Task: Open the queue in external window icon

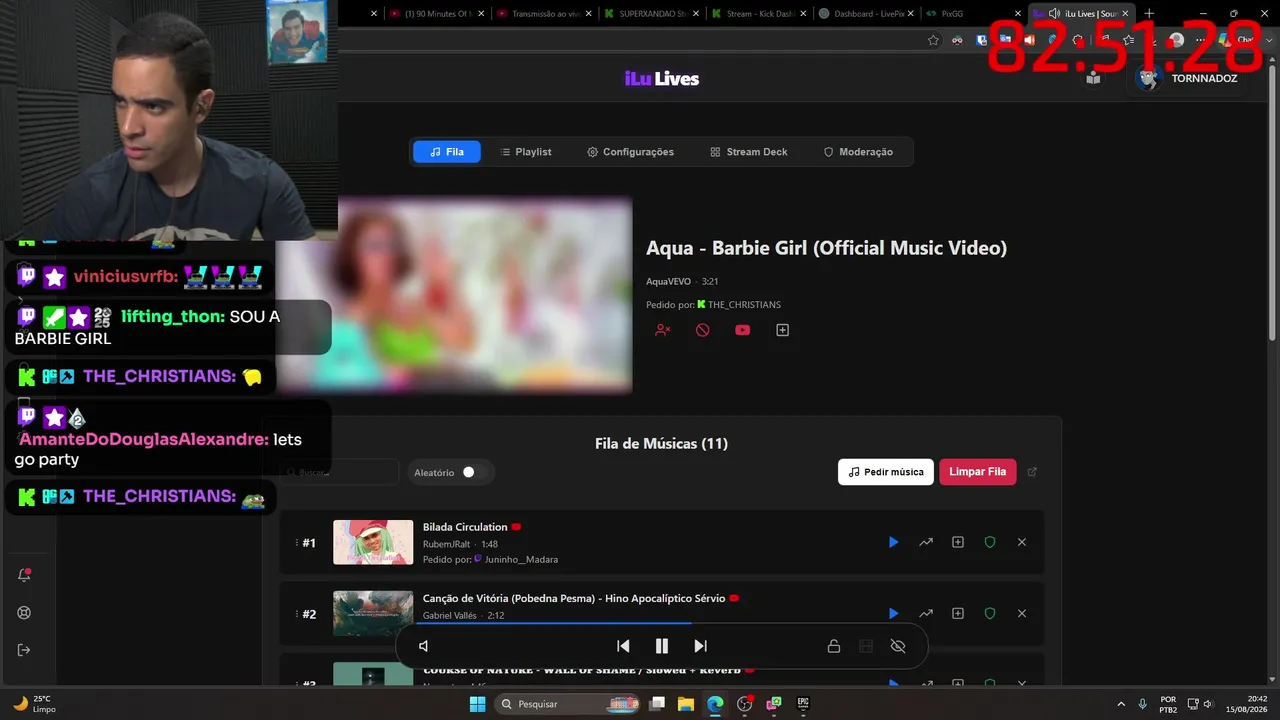Action: (x=1033, y=472)
